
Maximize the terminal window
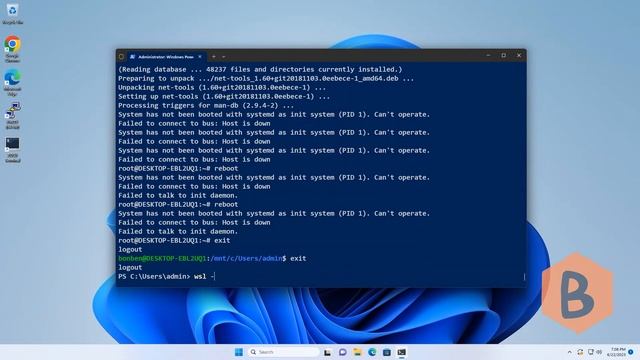(x=504, y=56)
